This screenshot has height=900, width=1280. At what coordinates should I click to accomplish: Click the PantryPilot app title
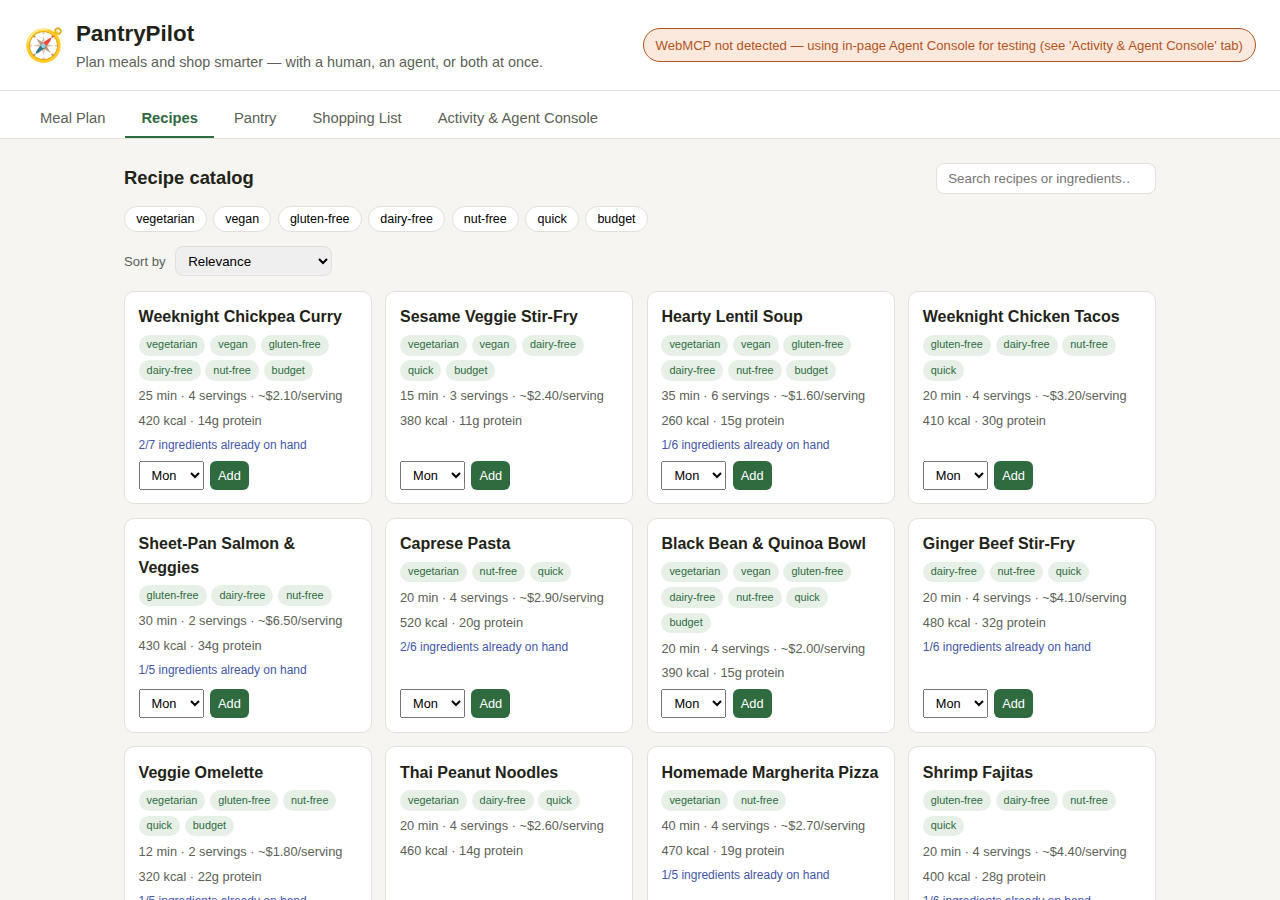click(135, 34)
